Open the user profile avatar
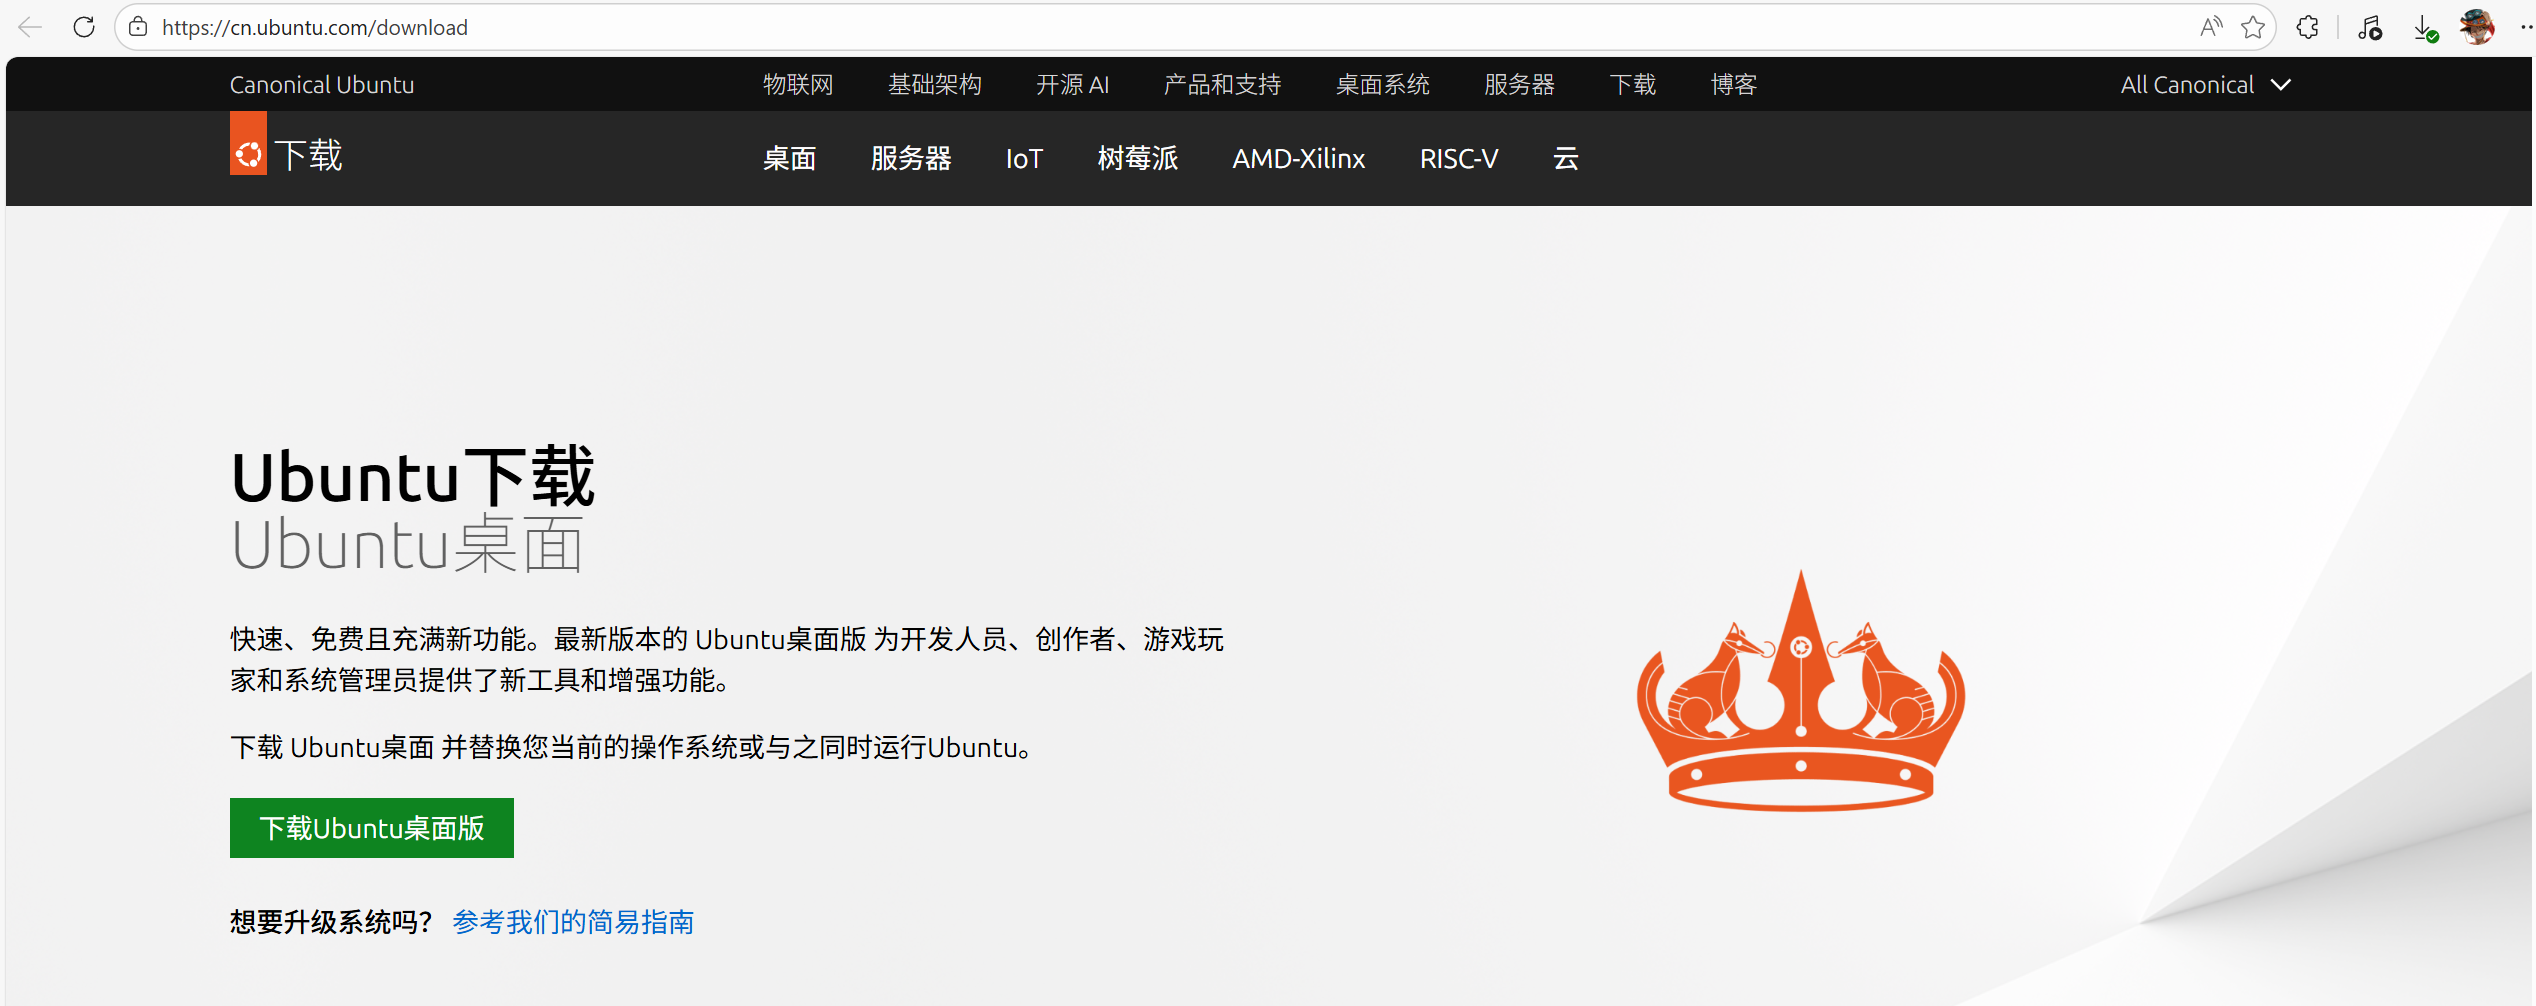Viewport: 2536px width, 1006px height. [x=2477, y=27]
